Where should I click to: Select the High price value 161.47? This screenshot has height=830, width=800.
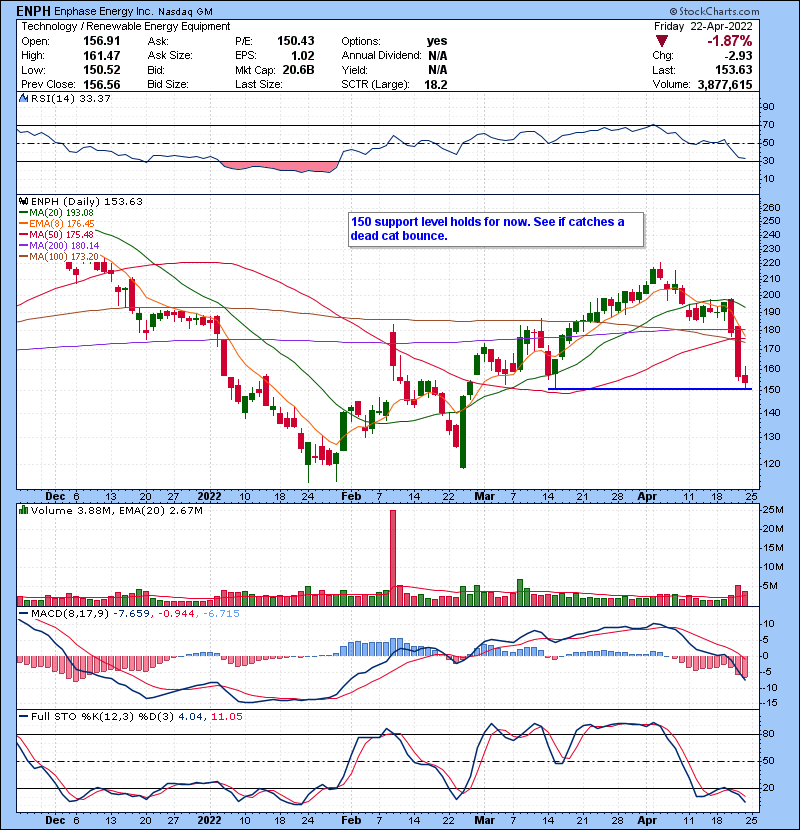[102, 56]
